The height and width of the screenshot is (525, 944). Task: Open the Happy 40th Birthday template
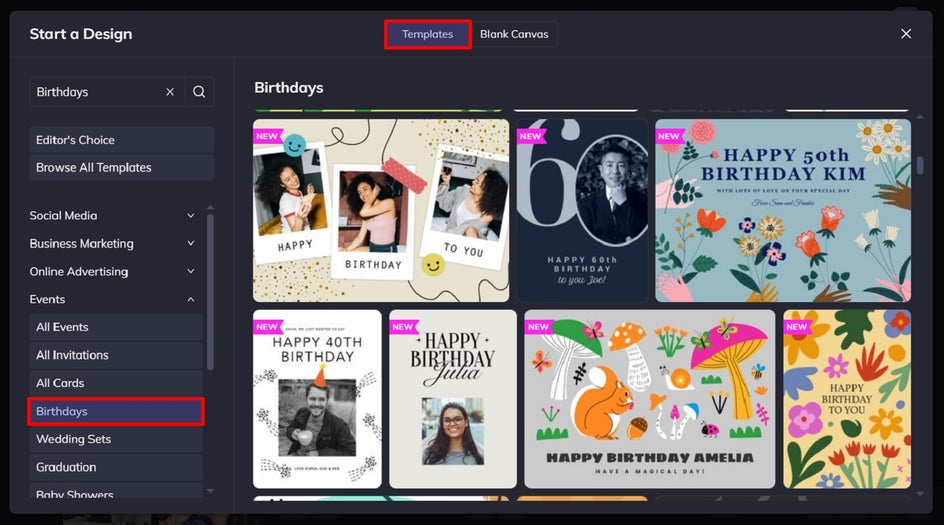coord(317,399)
